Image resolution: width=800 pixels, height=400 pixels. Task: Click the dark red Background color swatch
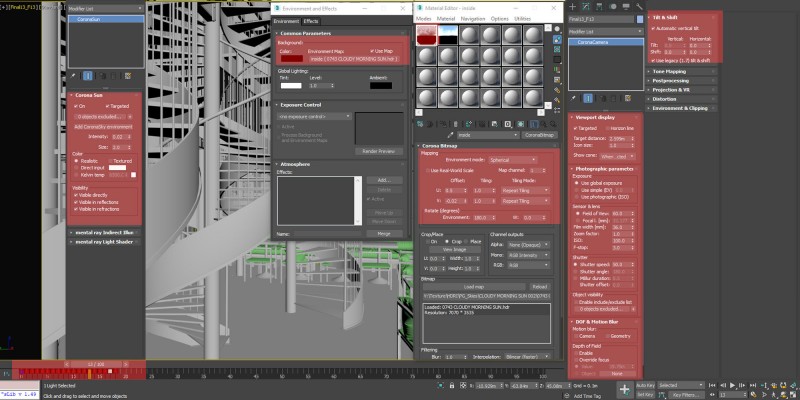click(x=293, y=59)
